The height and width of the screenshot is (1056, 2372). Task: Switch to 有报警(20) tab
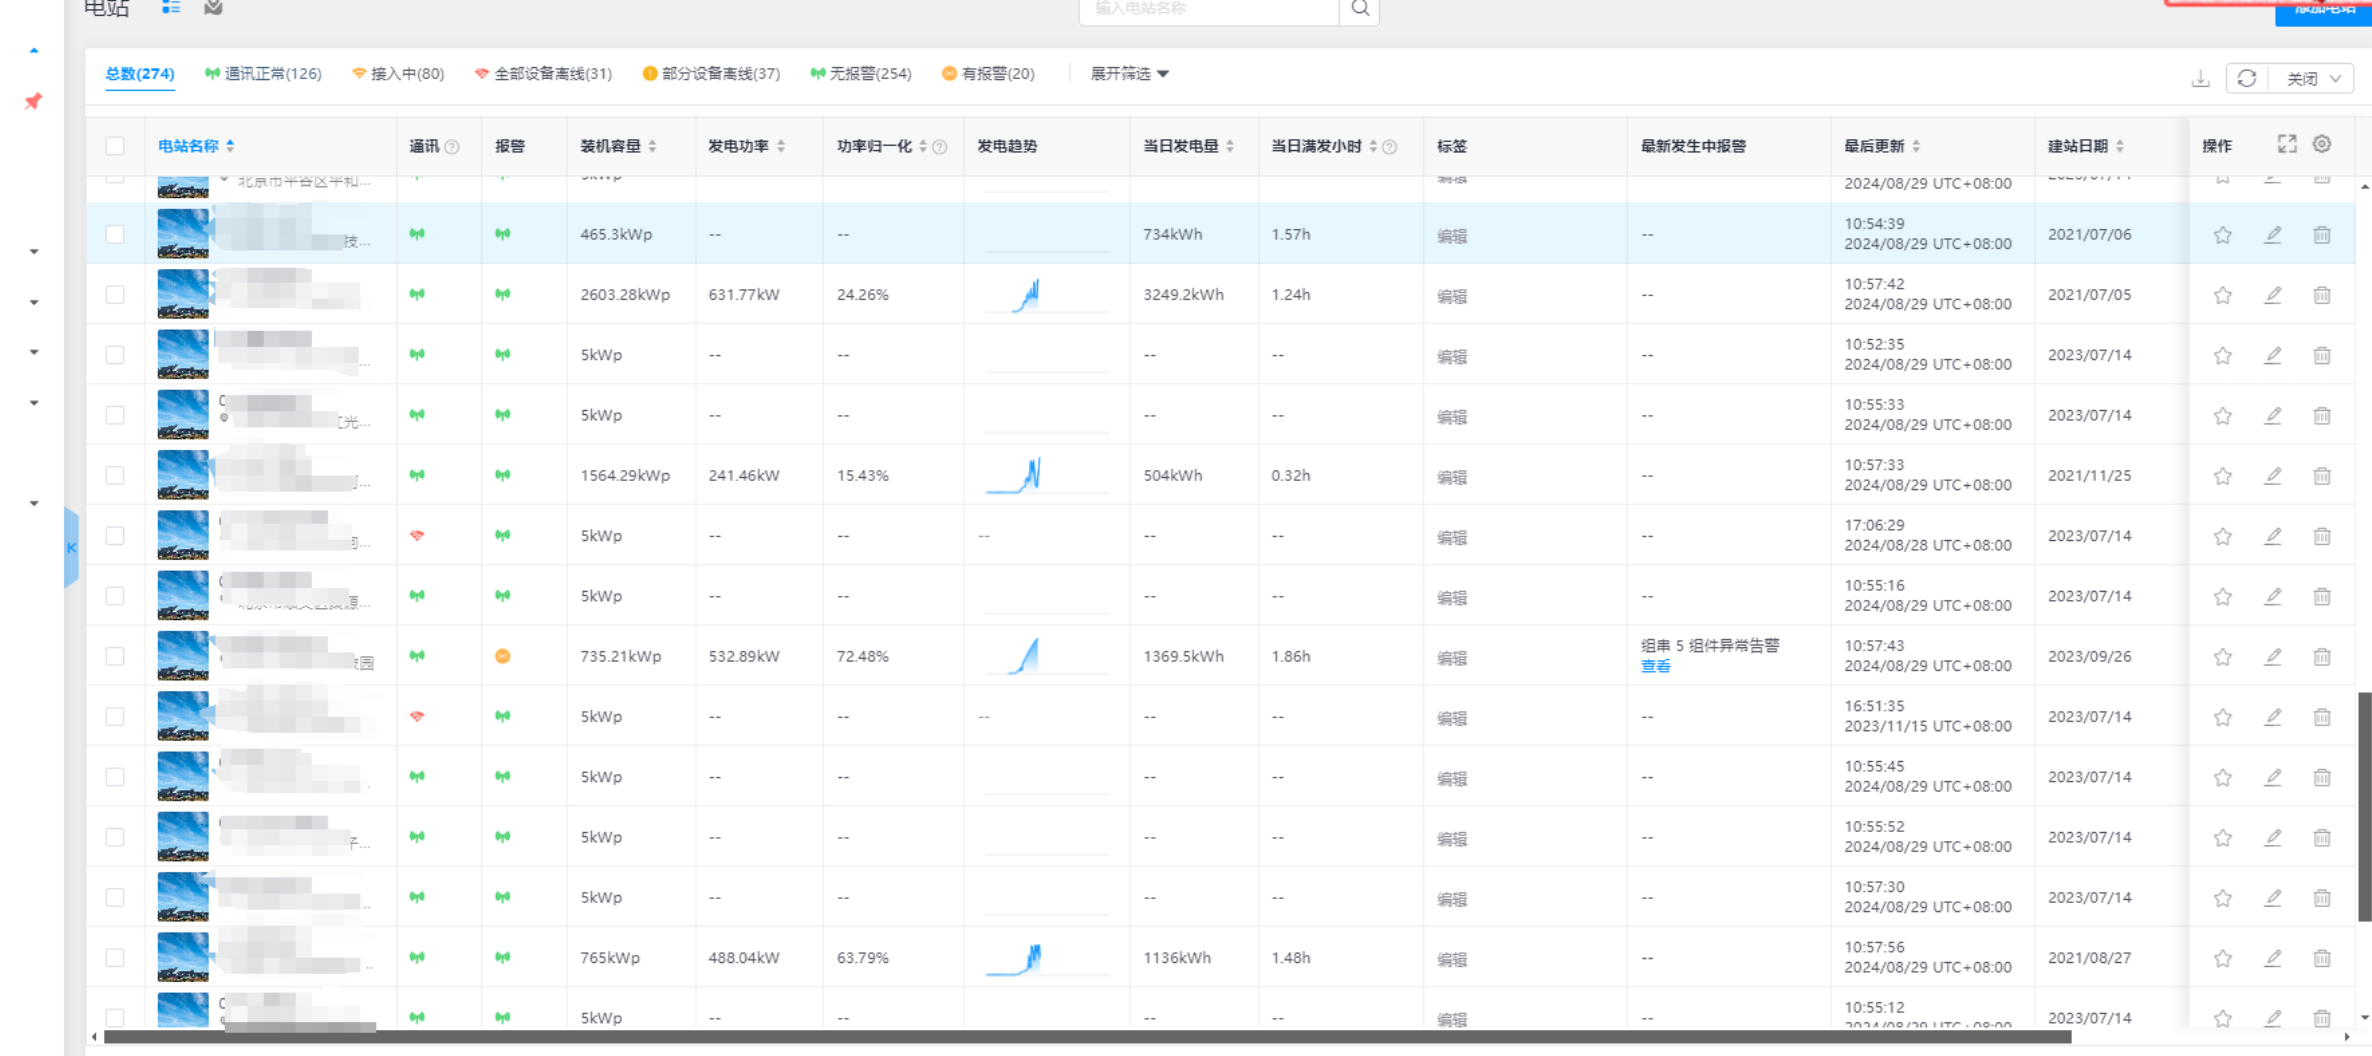pyautogui.click(x=988, y=74)
